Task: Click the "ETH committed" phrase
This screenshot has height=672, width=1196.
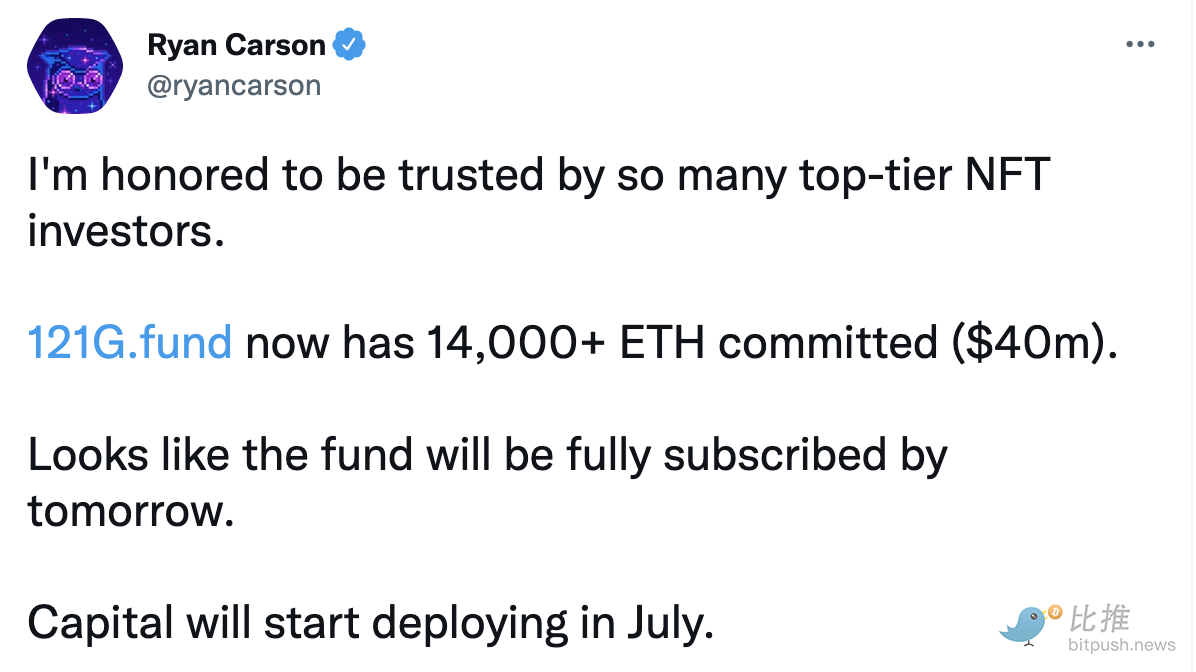Action: coord(778,342)
